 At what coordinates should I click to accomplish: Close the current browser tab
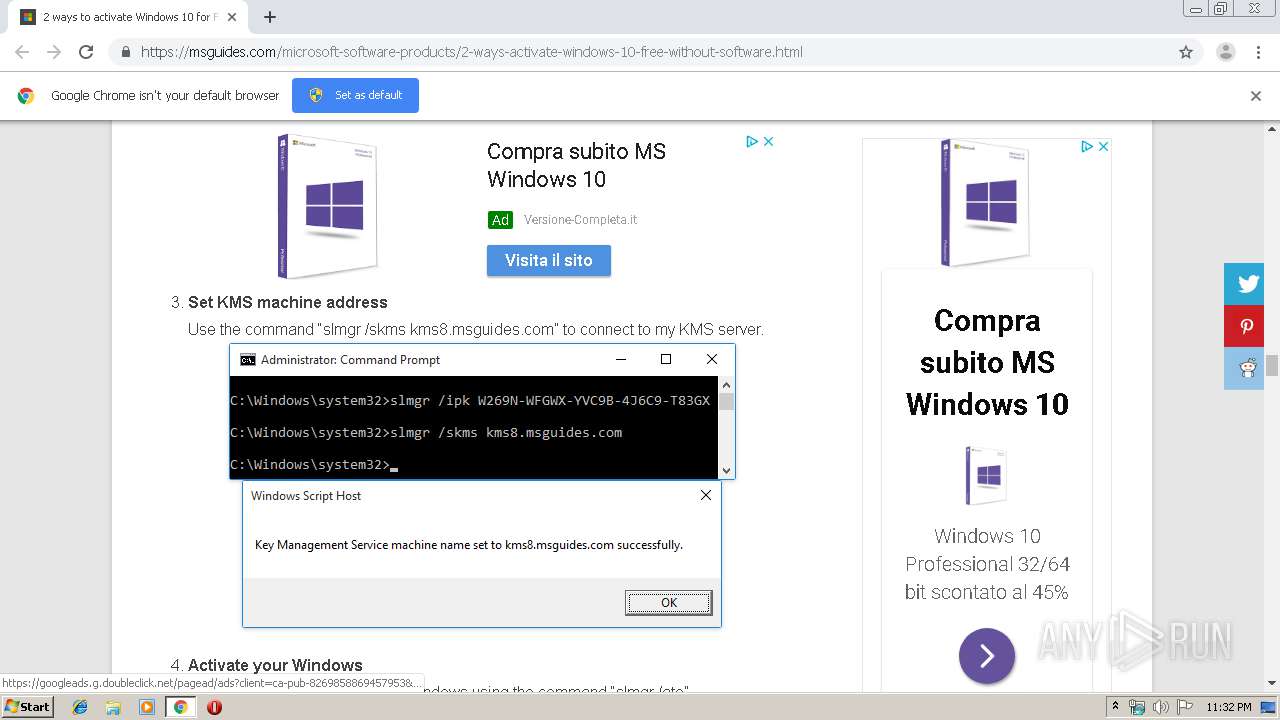coord(232,17)
